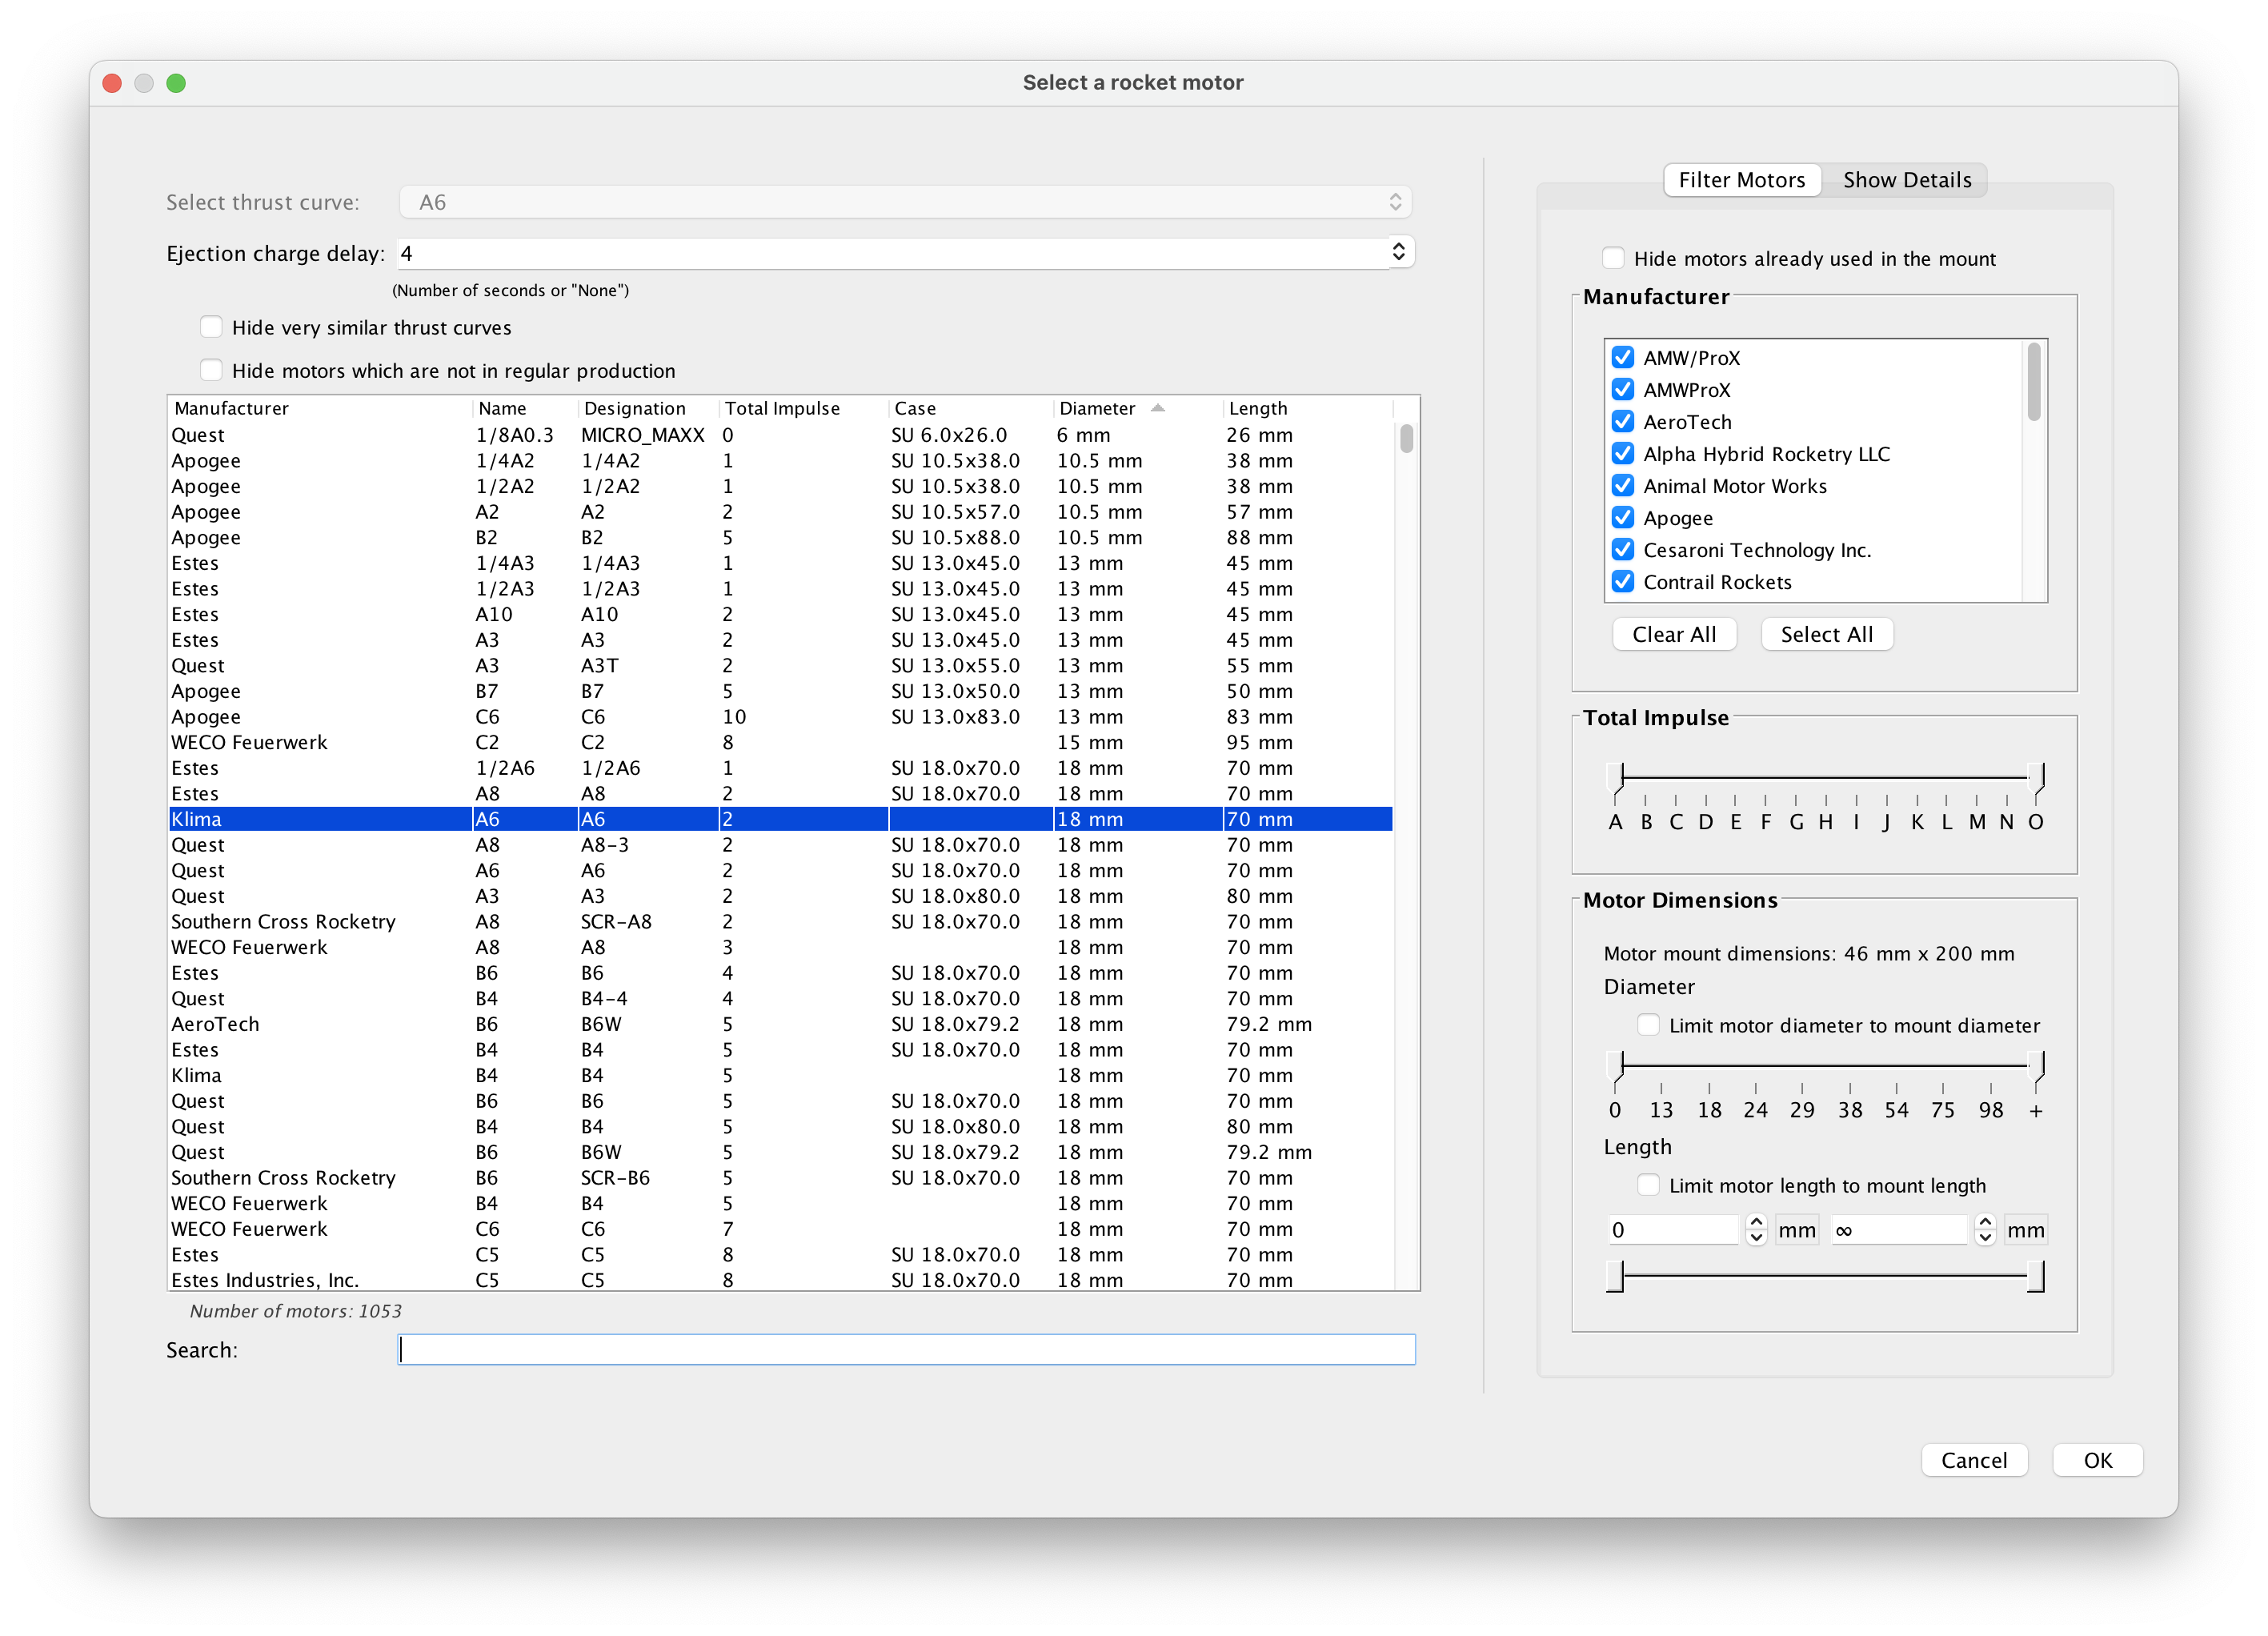Screen dimensions: 2268x1636
Task: Select the Quest A8-3 motor row
Action: click(700, 844)
